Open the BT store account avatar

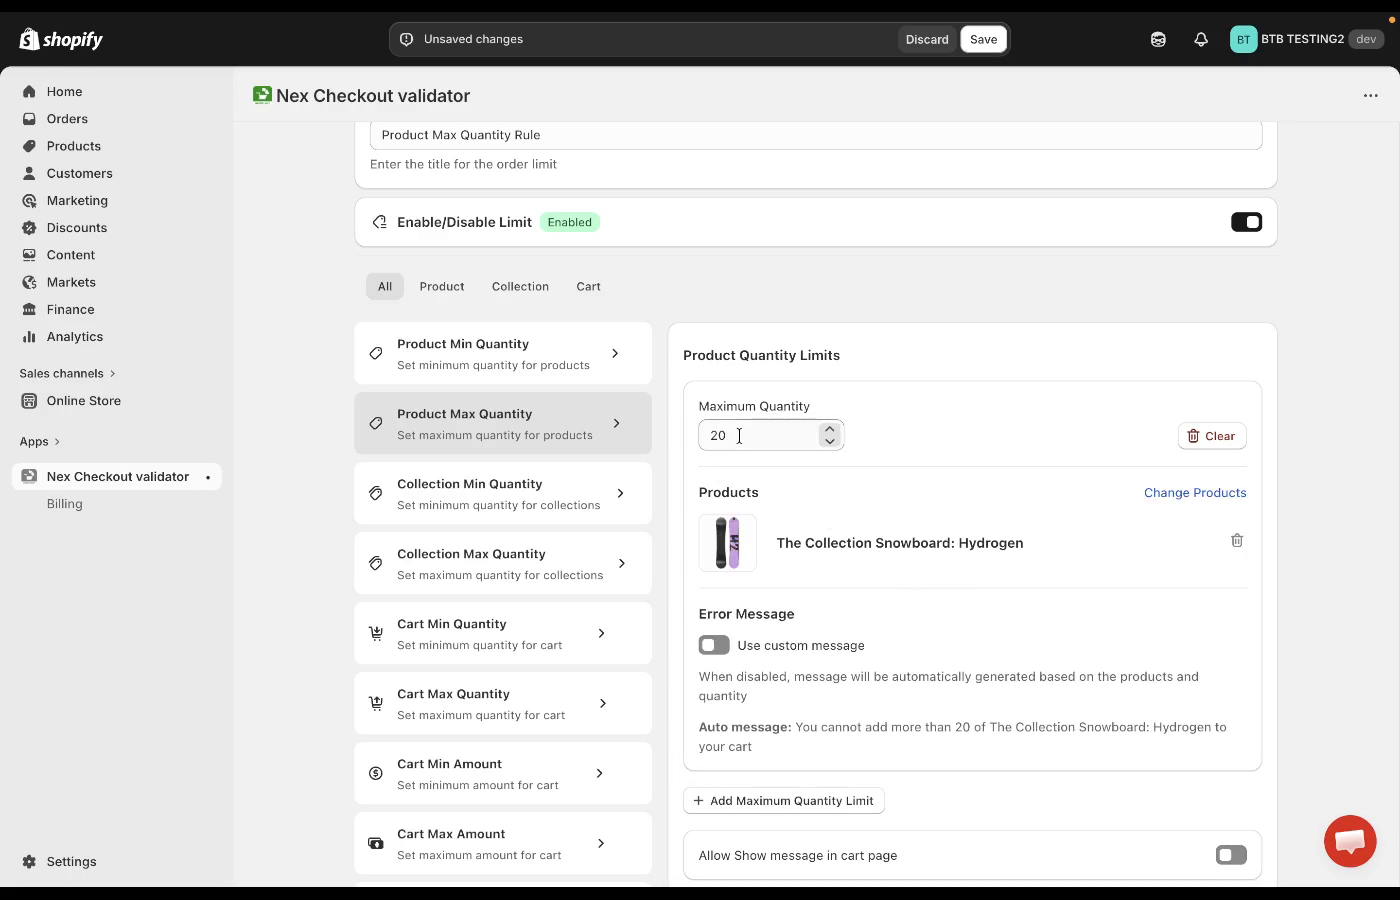[1243, 39]
